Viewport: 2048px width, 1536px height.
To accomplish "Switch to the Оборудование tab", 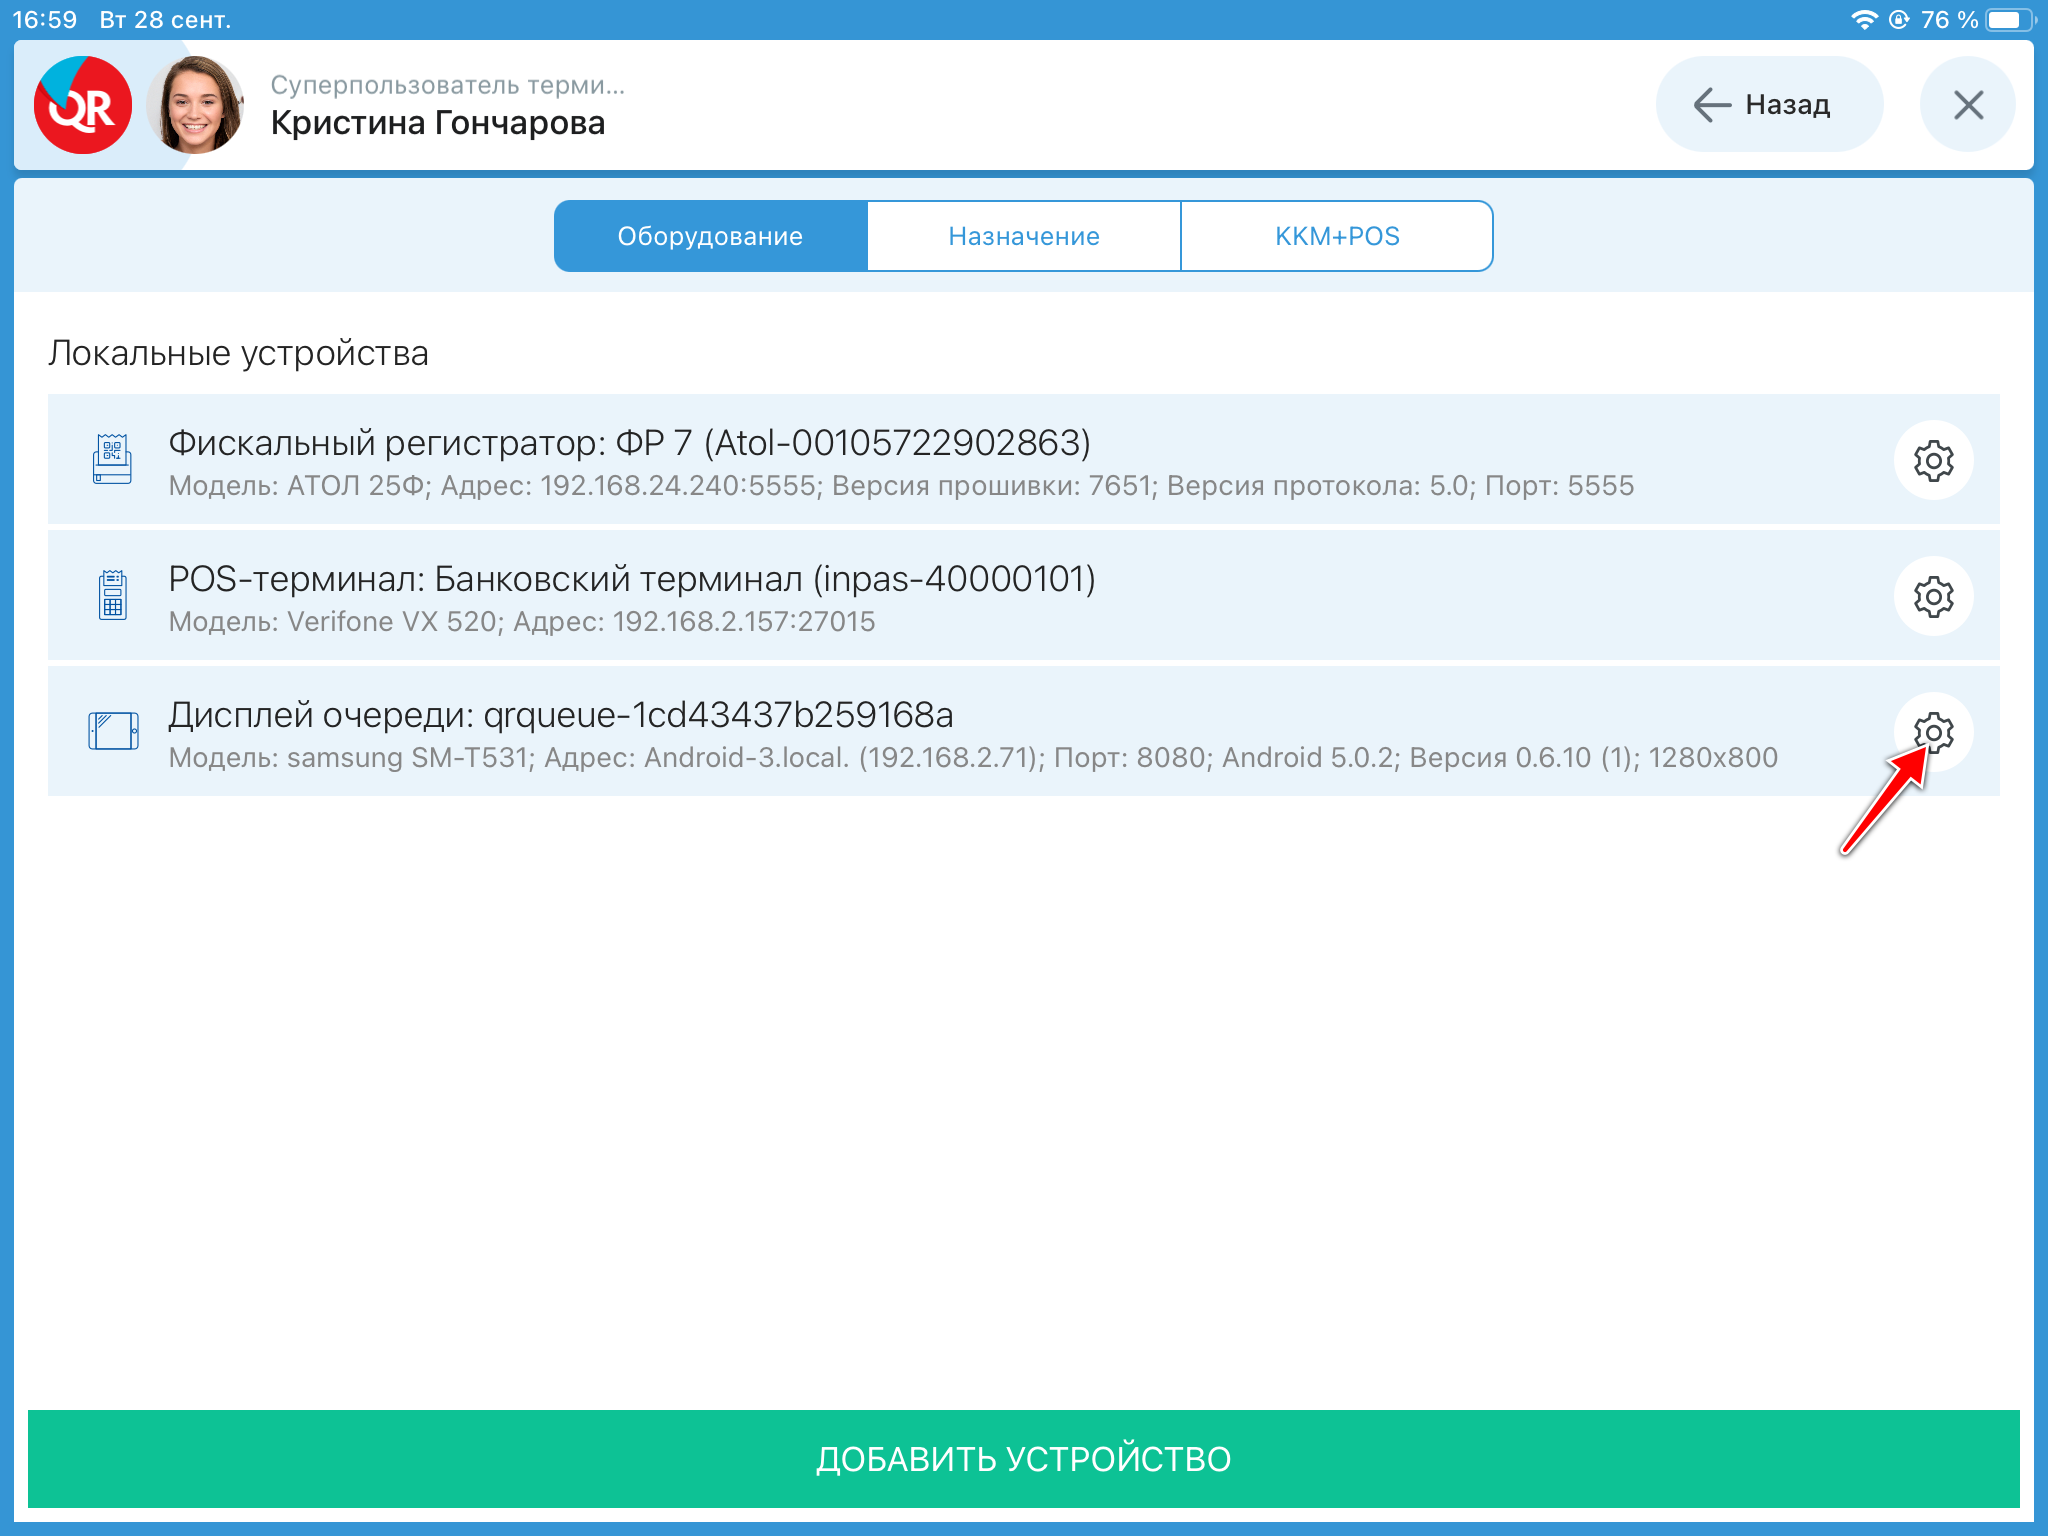I will tap(711, 236).
